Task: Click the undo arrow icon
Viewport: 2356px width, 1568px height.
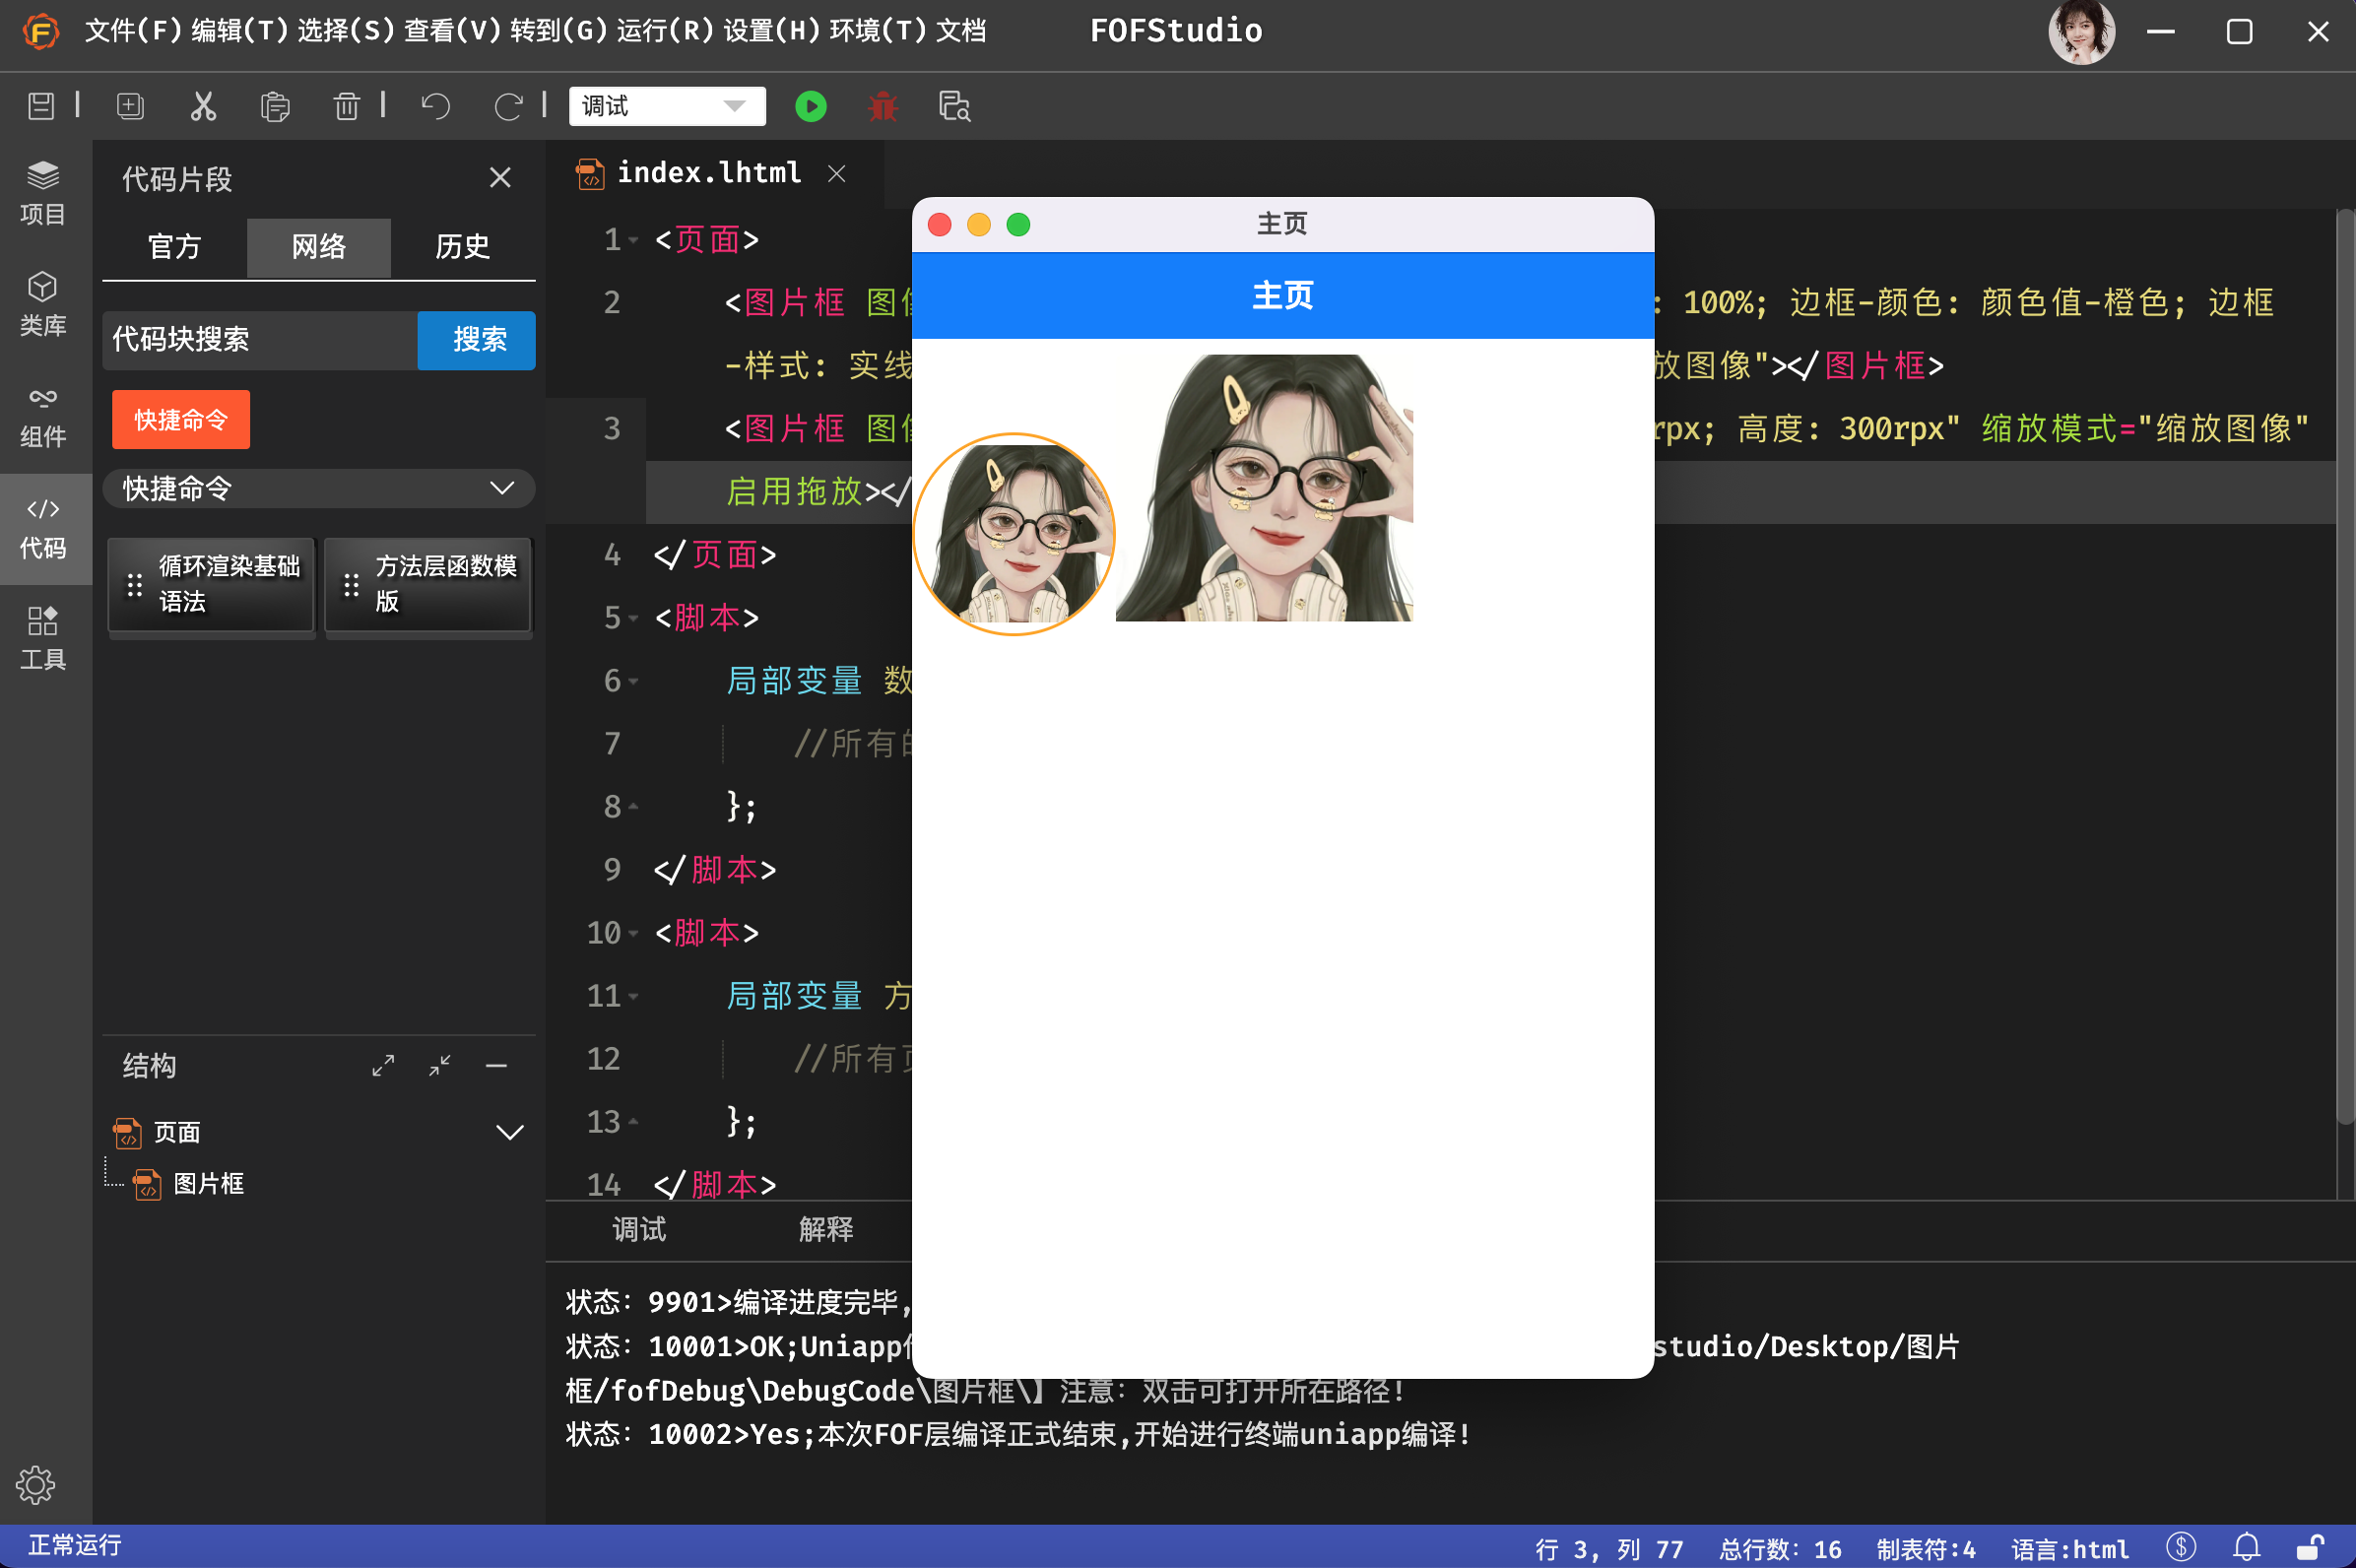Action: click(436, 106)
